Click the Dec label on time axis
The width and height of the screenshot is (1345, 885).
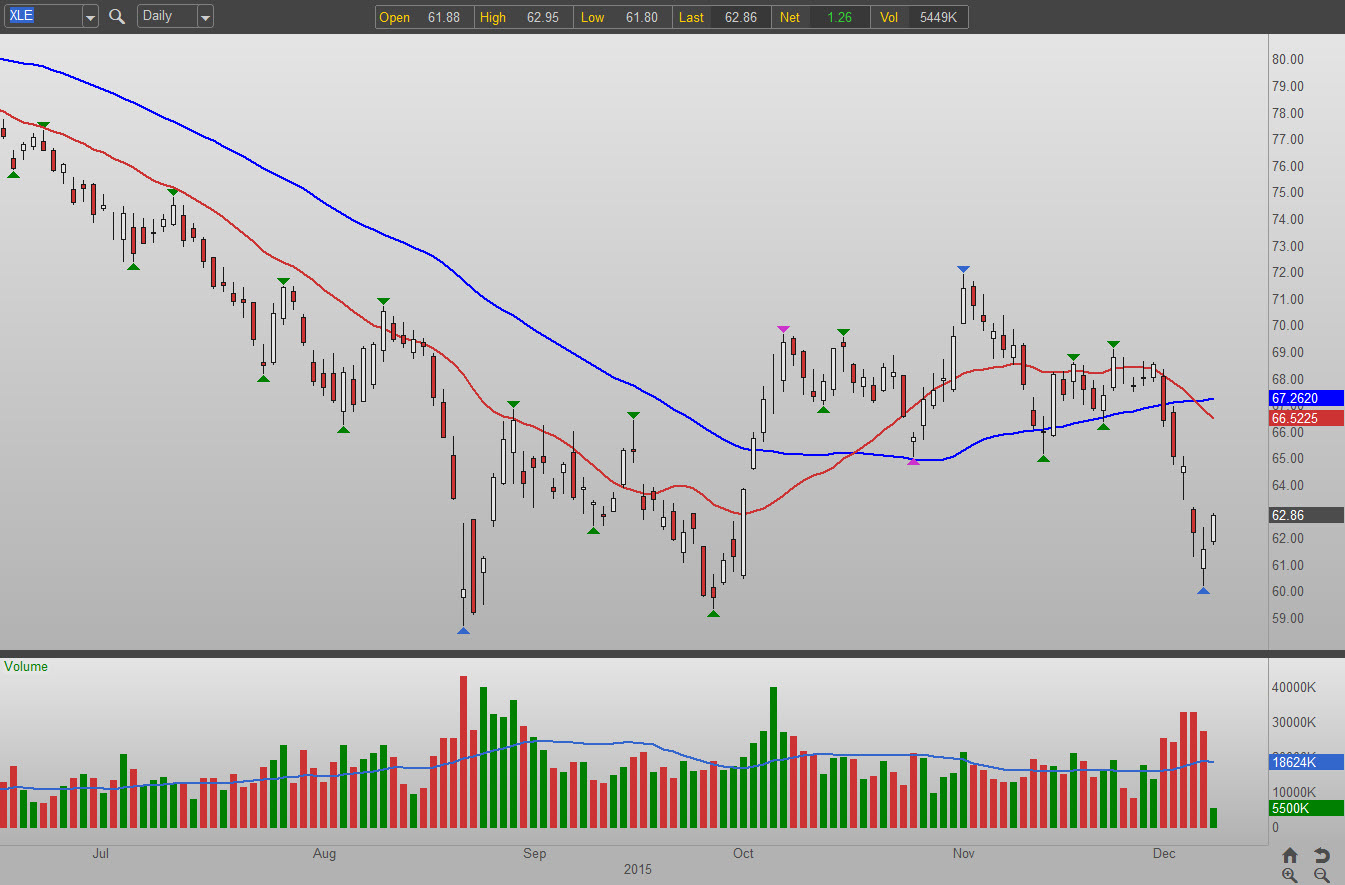[1163, 853]
